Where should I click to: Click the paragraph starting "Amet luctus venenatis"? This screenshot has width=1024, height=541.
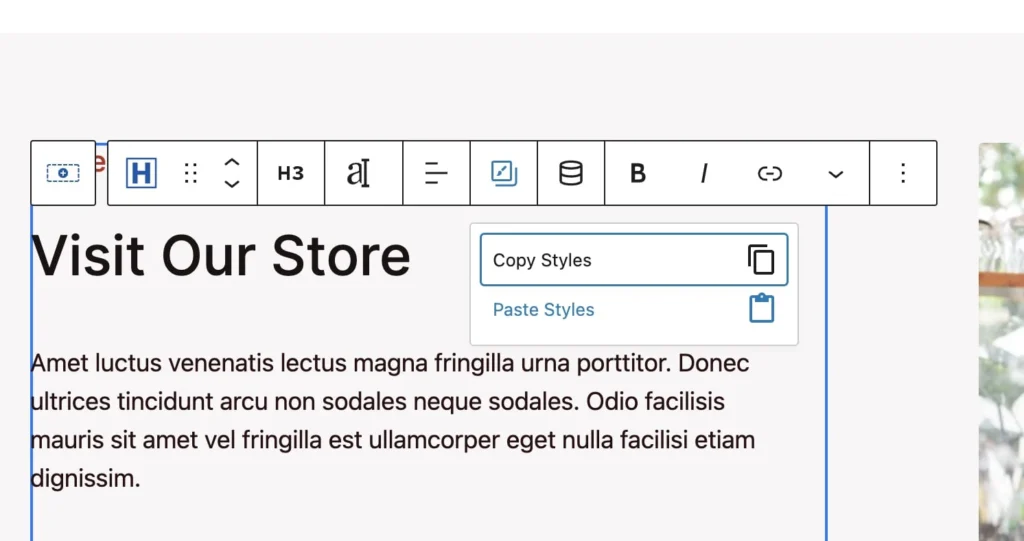tap(392, 420)
